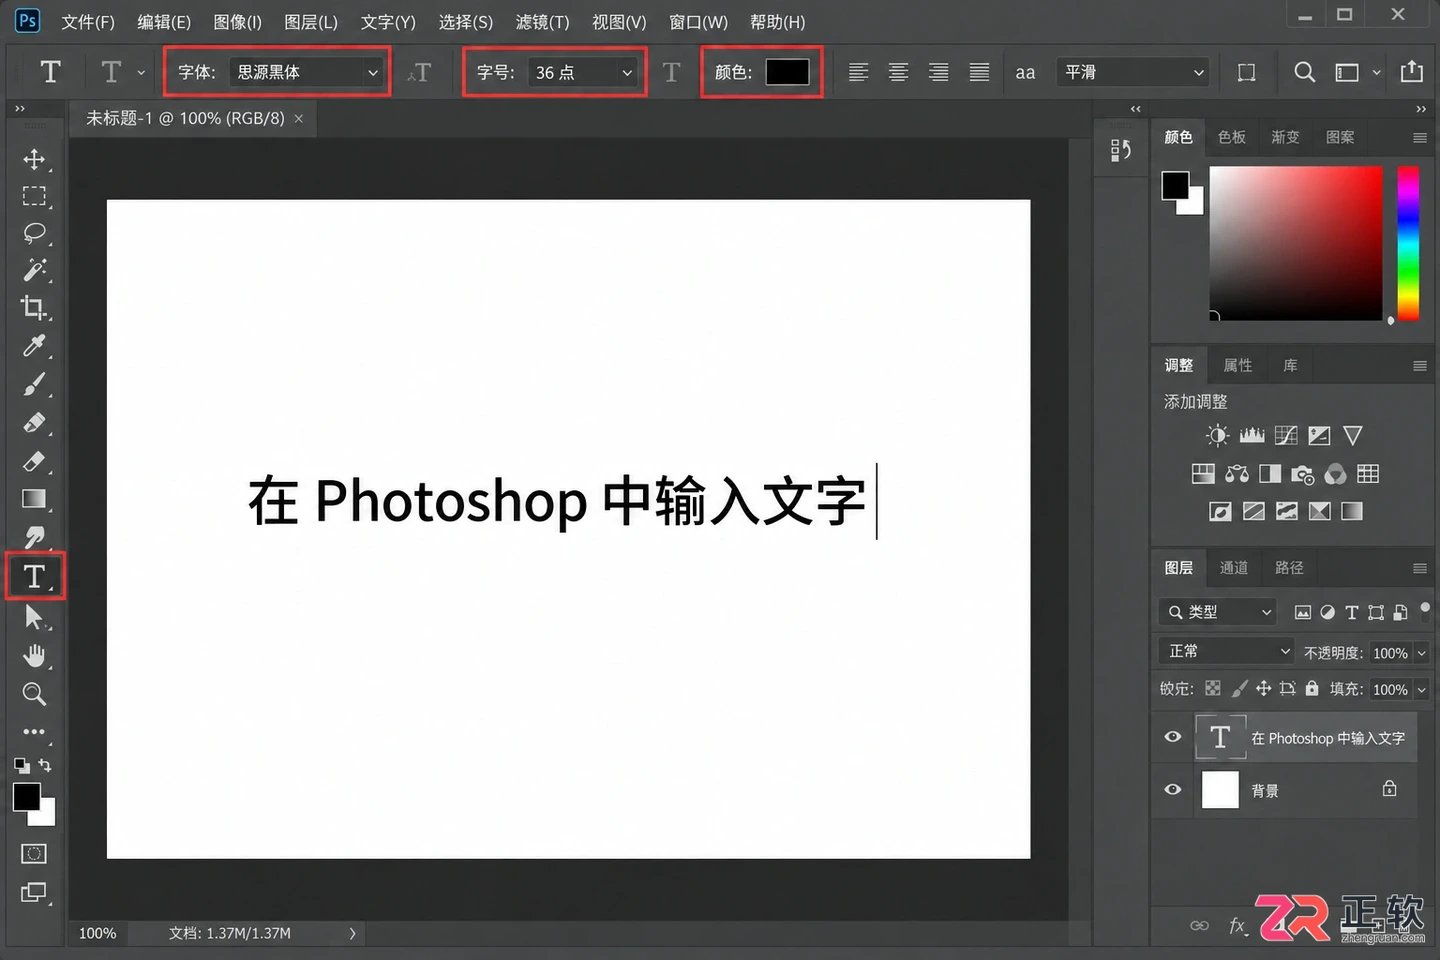This screenshot has width=1440, height=960.
Task: Toggle lock transparent pixels
Action: pos(1213,688)
